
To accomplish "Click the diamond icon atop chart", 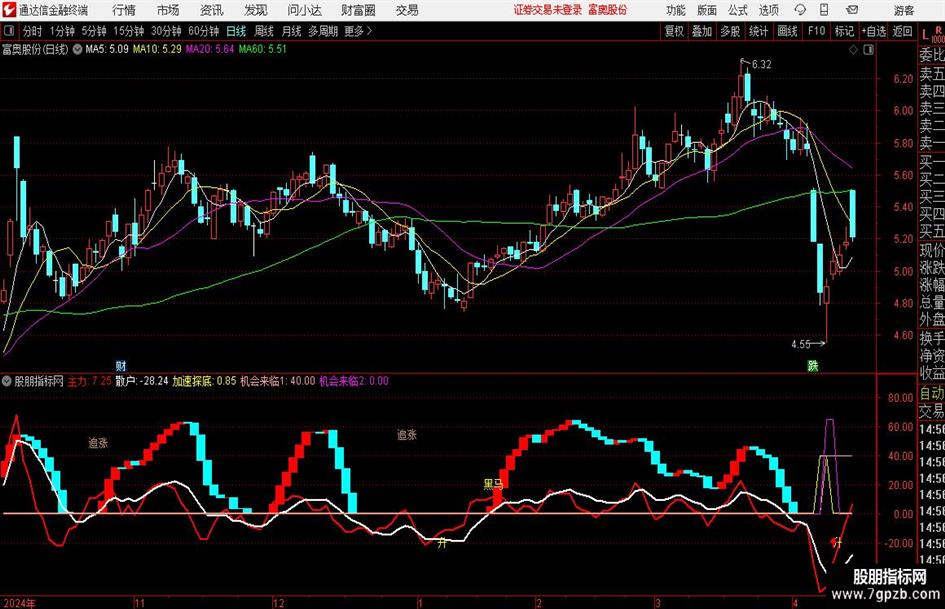I will [x=853, y=50].
